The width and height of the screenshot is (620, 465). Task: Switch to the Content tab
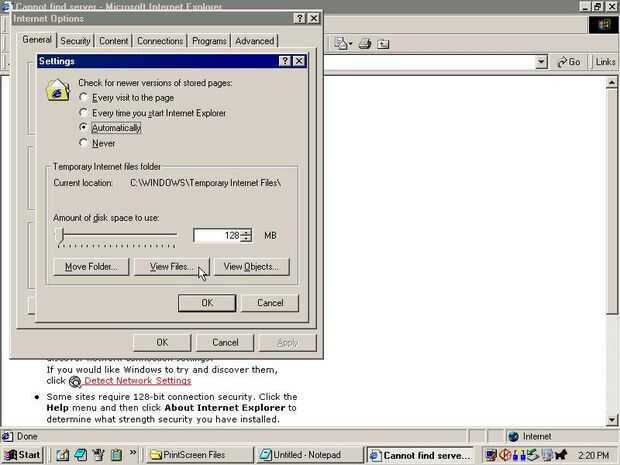coord(113,41)
